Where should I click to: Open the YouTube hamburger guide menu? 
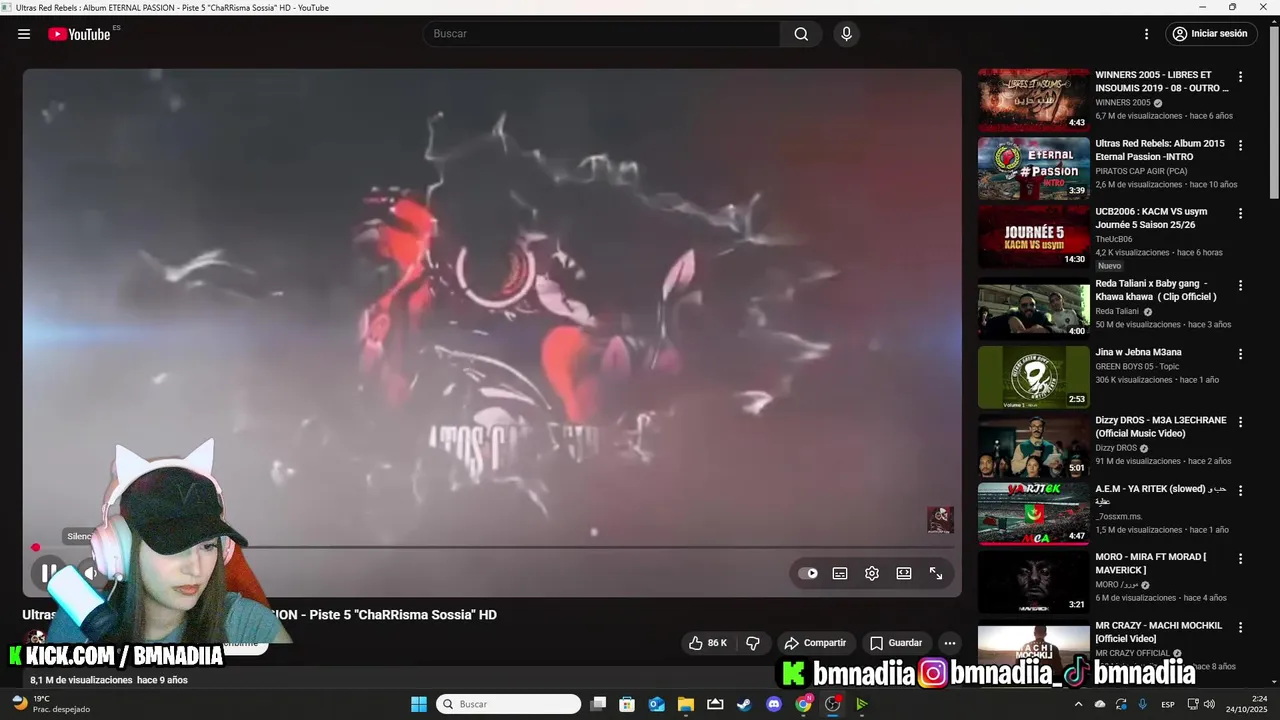(x=24, y=34)
